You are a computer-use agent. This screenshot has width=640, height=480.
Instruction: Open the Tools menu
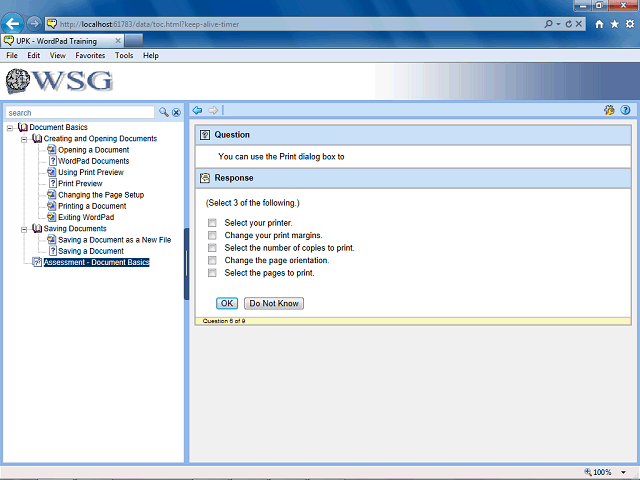pos(124,56)
